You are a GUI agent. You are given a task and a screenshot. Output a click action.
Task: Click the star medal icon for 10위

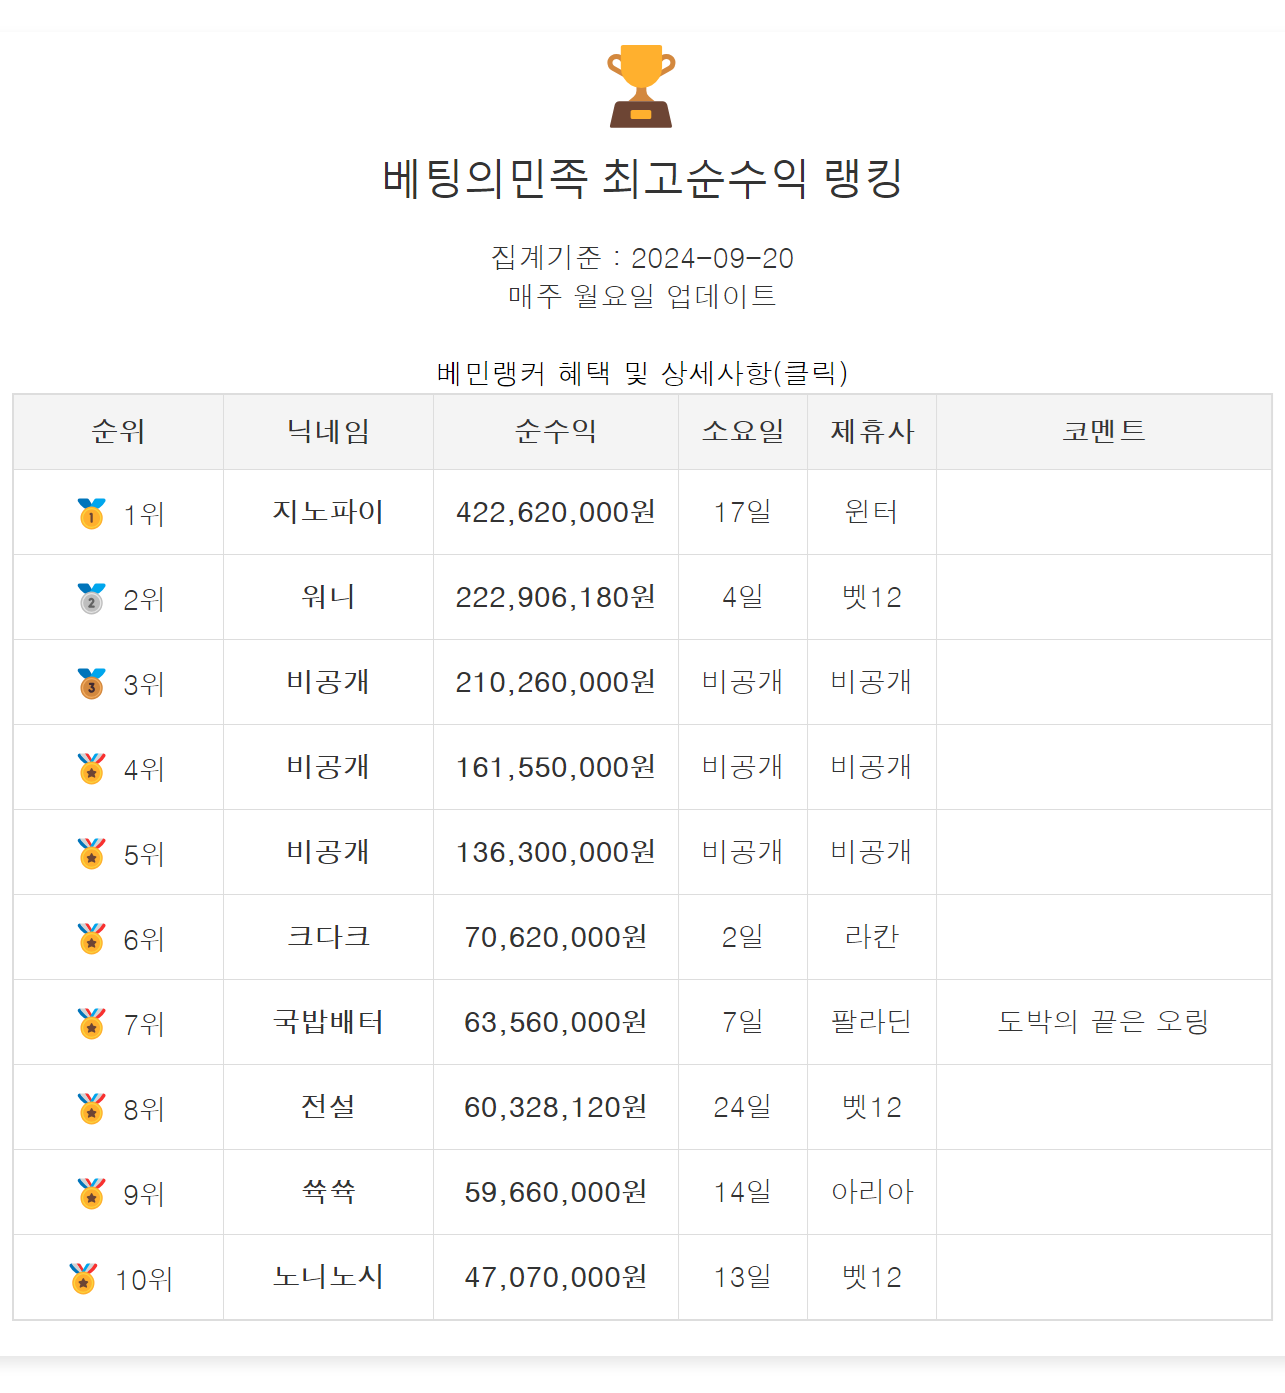coord(83,1279)
